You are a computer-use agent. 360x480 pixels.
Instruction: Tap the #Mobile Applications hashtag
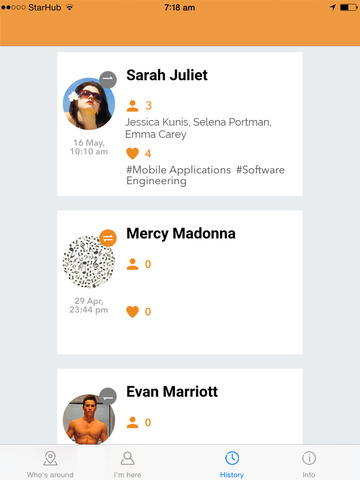click(x=178, y=170)
